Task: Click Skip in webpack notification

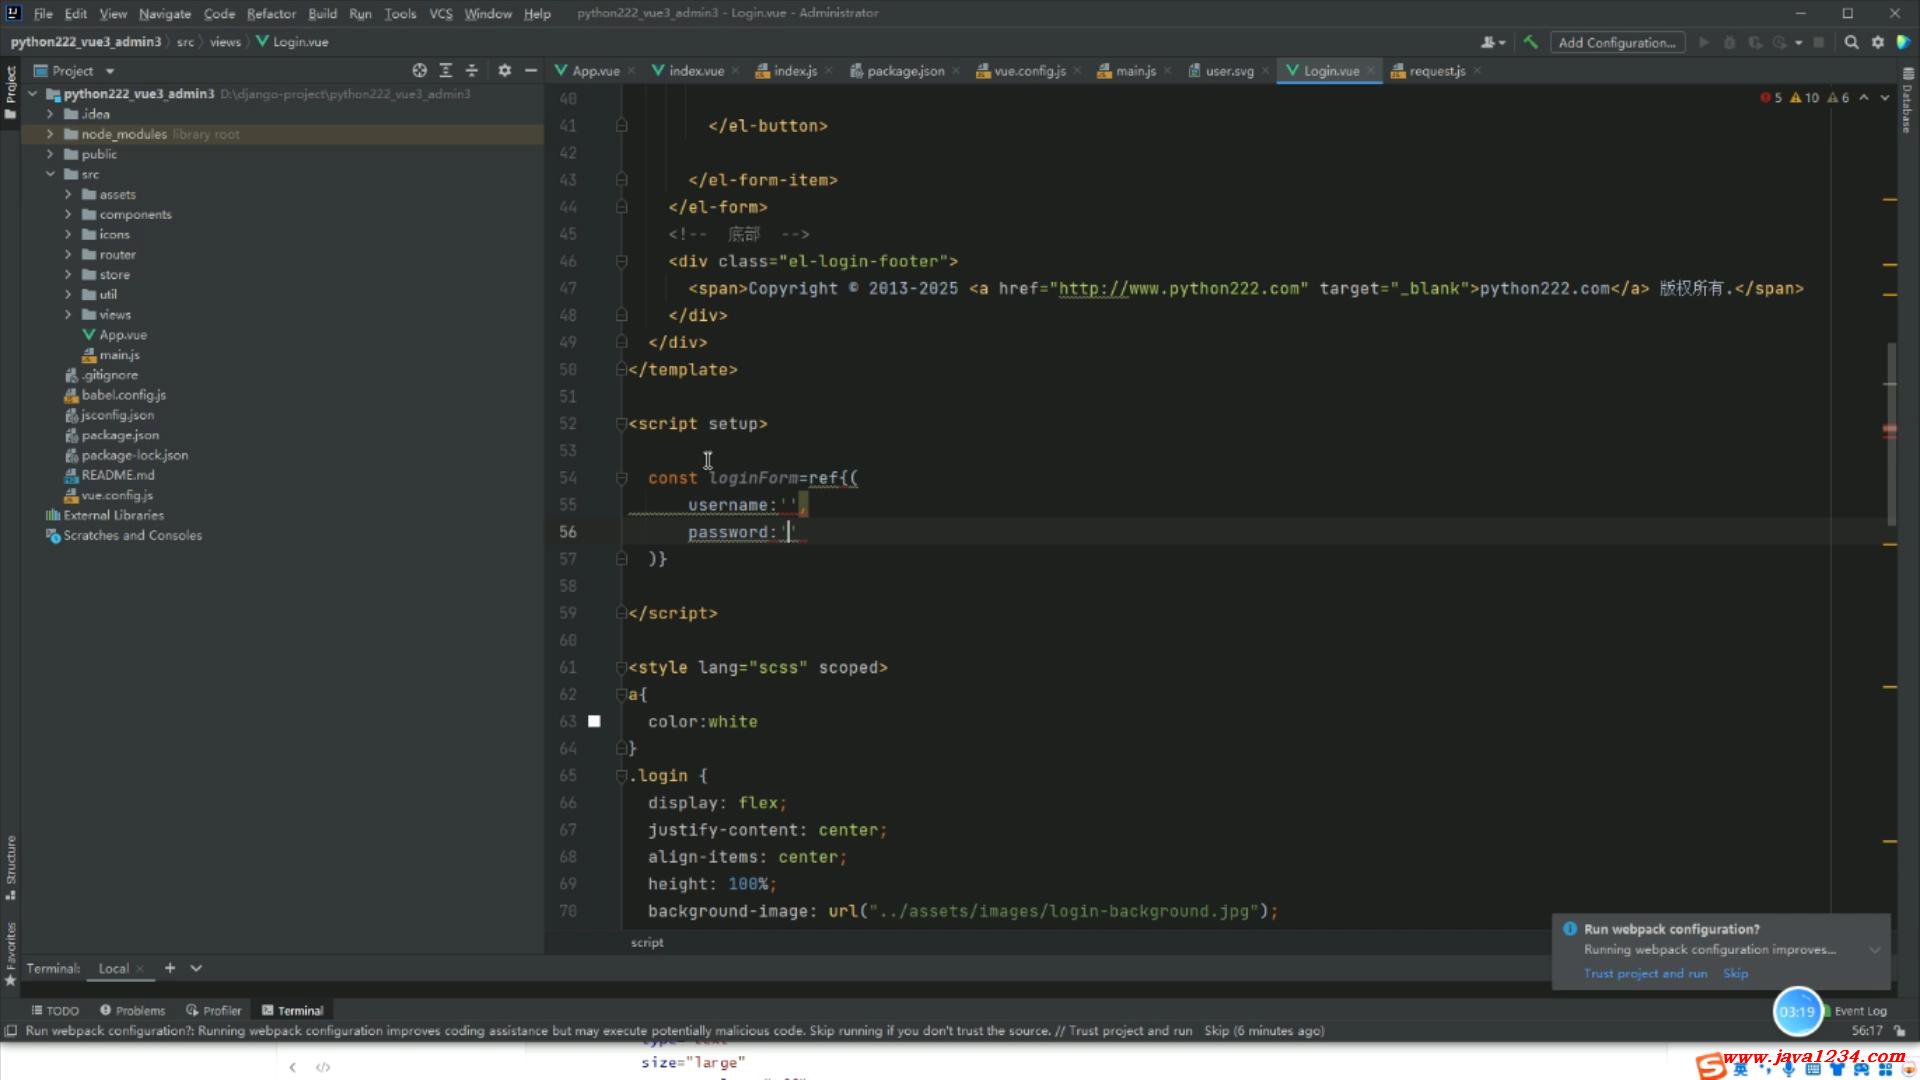Action: 1735,973
